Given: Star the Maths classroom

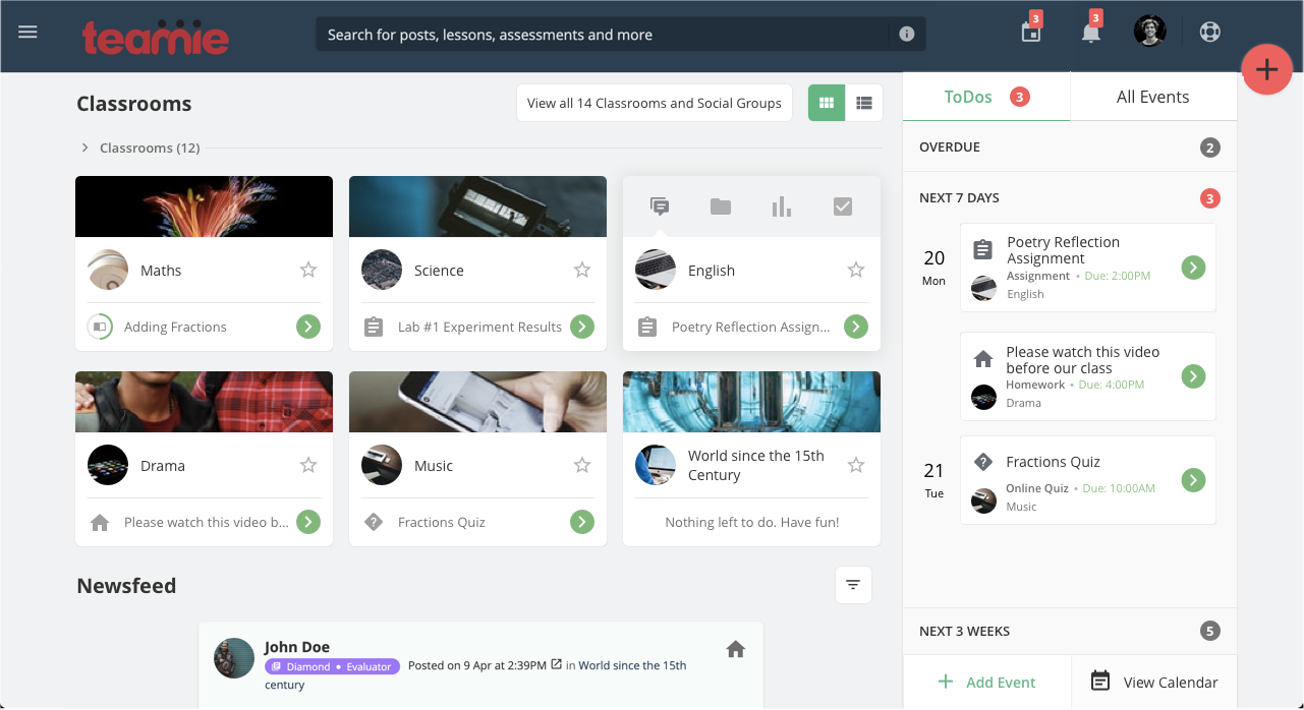Looking at the screenshot, I should pos(308,270).
